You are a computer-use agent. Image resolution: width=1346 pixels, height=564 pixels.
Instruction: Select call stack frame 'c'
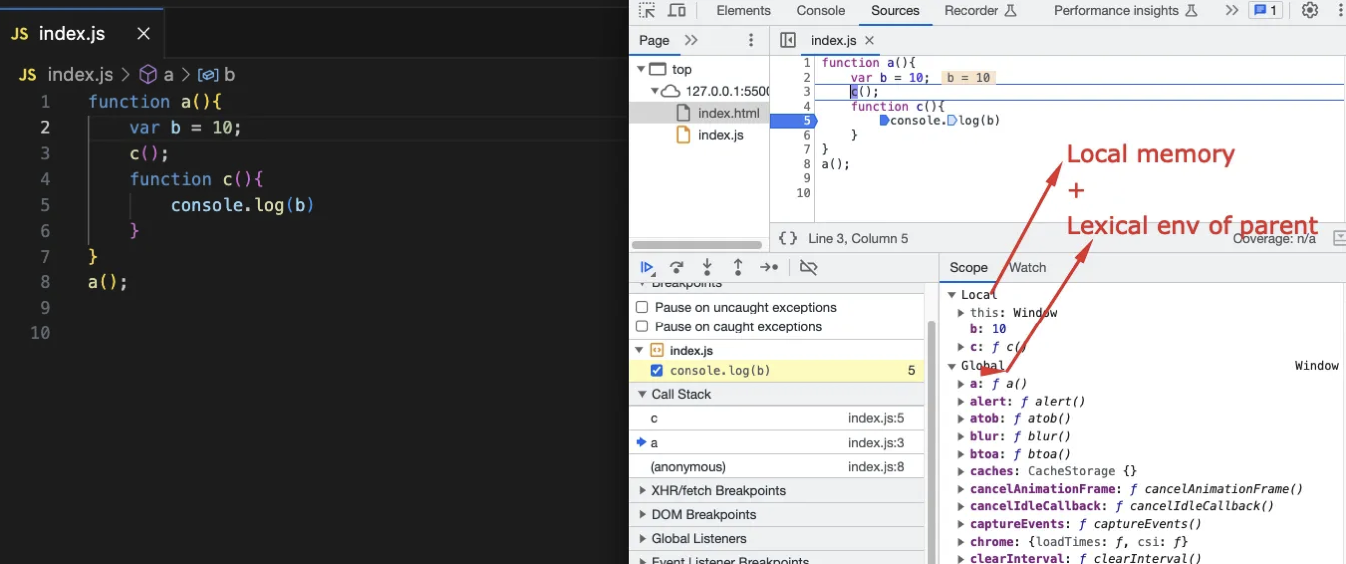(776, 418)
